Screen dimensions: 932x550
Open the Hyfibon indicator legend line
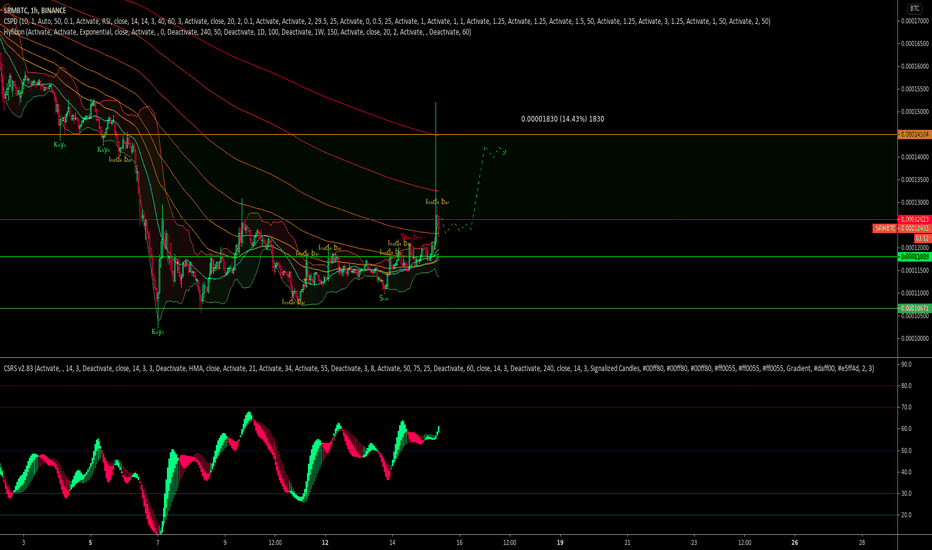point(237,32)
